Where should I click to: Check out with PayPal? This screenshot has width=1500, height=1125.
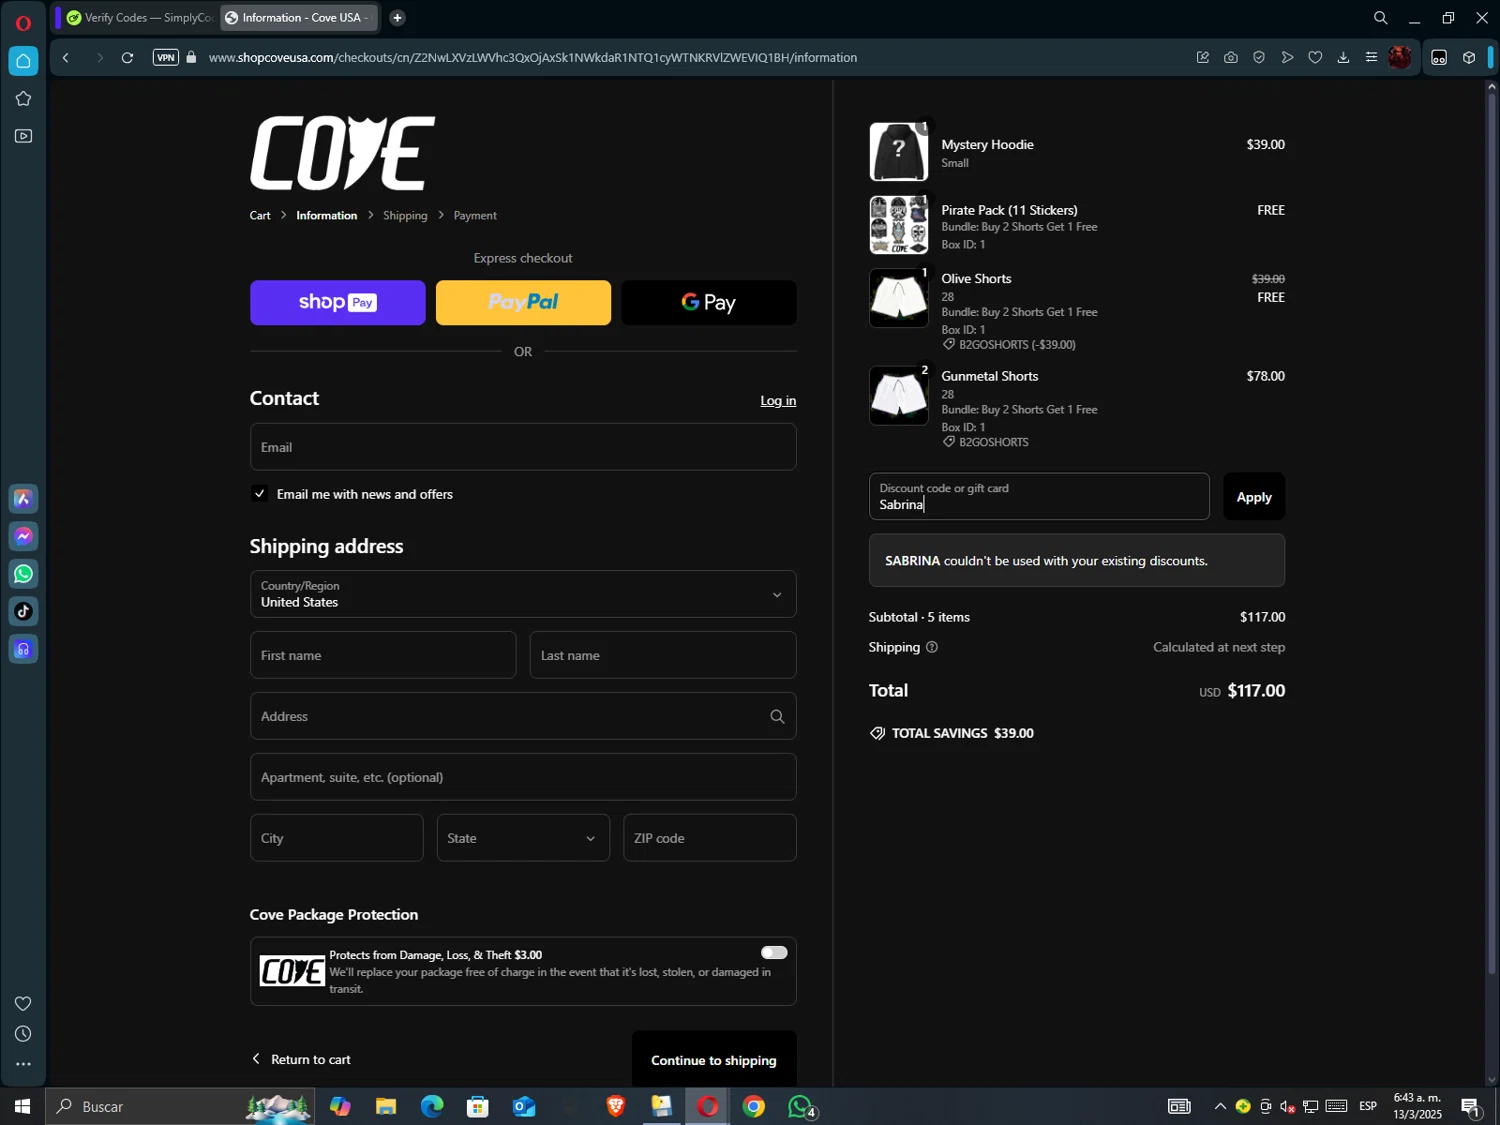tap(523, 302)
